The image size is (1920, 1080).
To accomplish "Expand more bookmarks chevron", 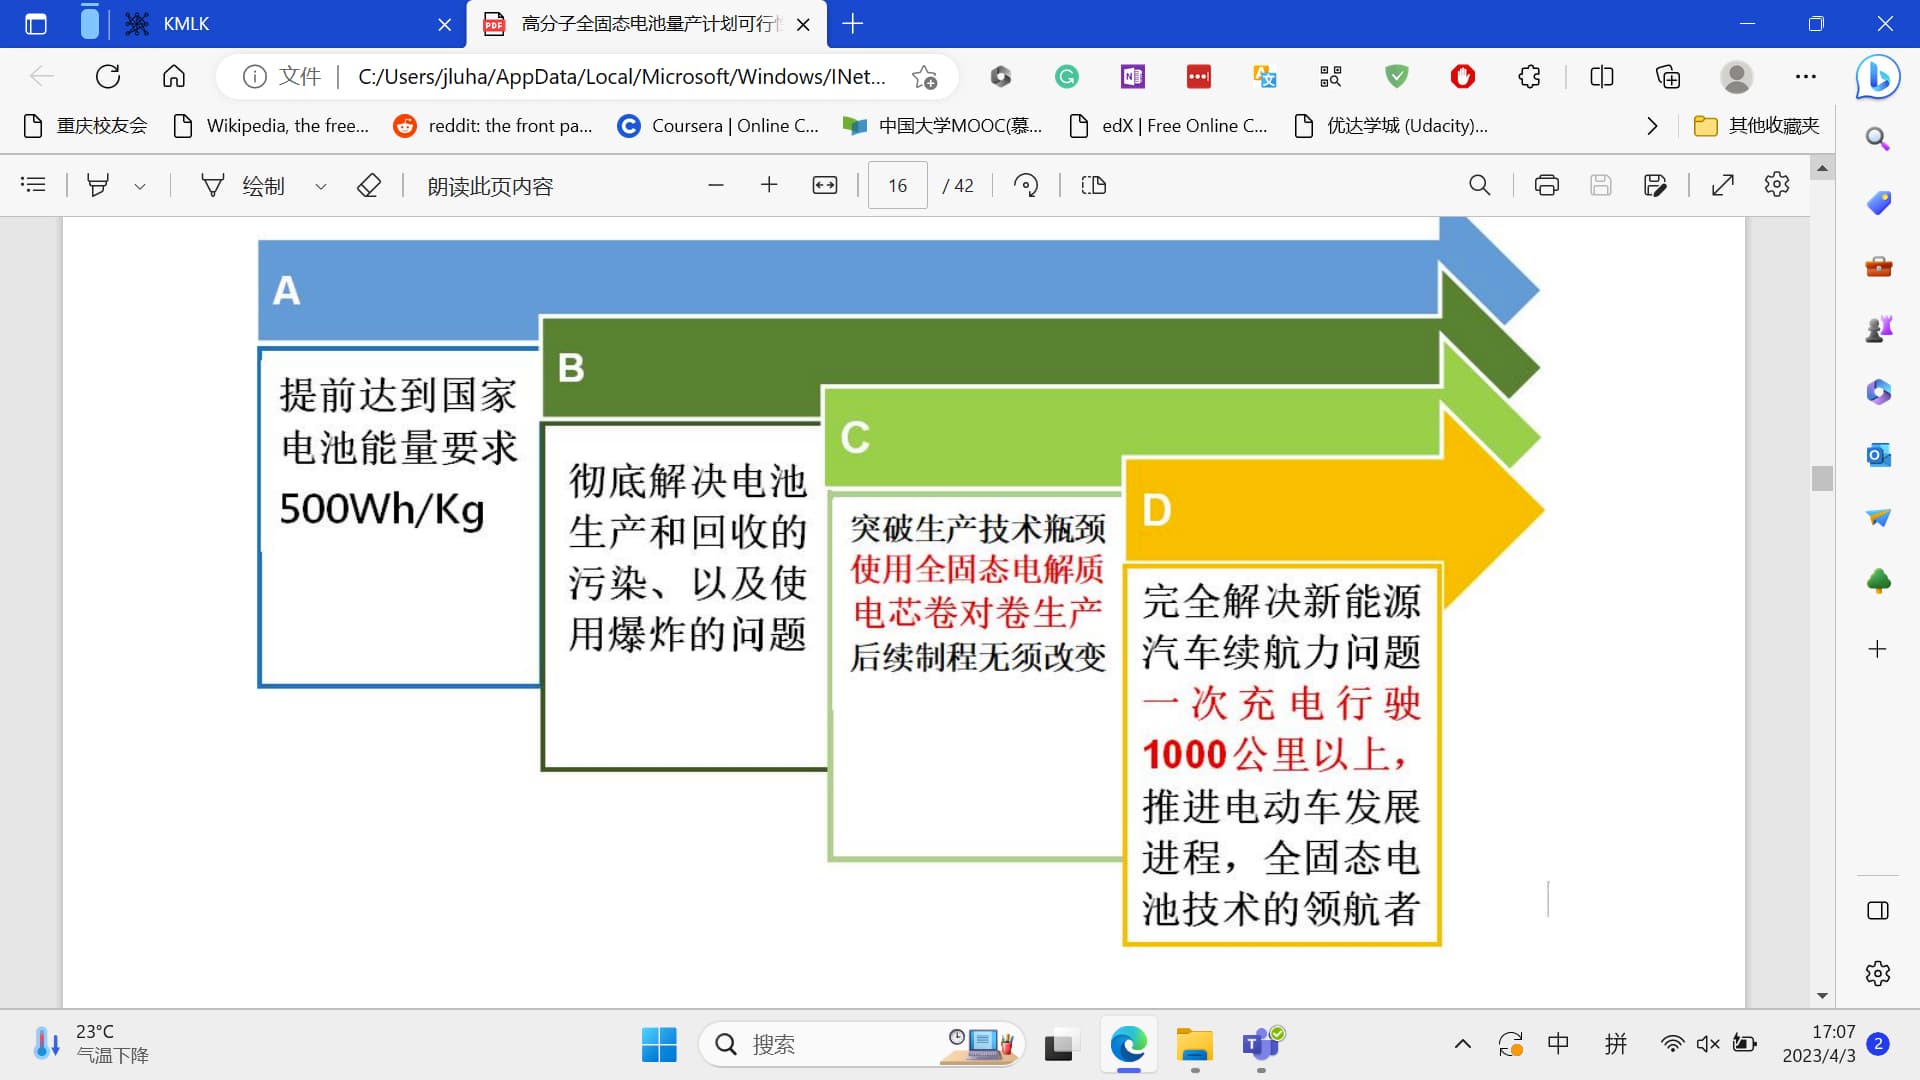I will tap(1652, 126).
